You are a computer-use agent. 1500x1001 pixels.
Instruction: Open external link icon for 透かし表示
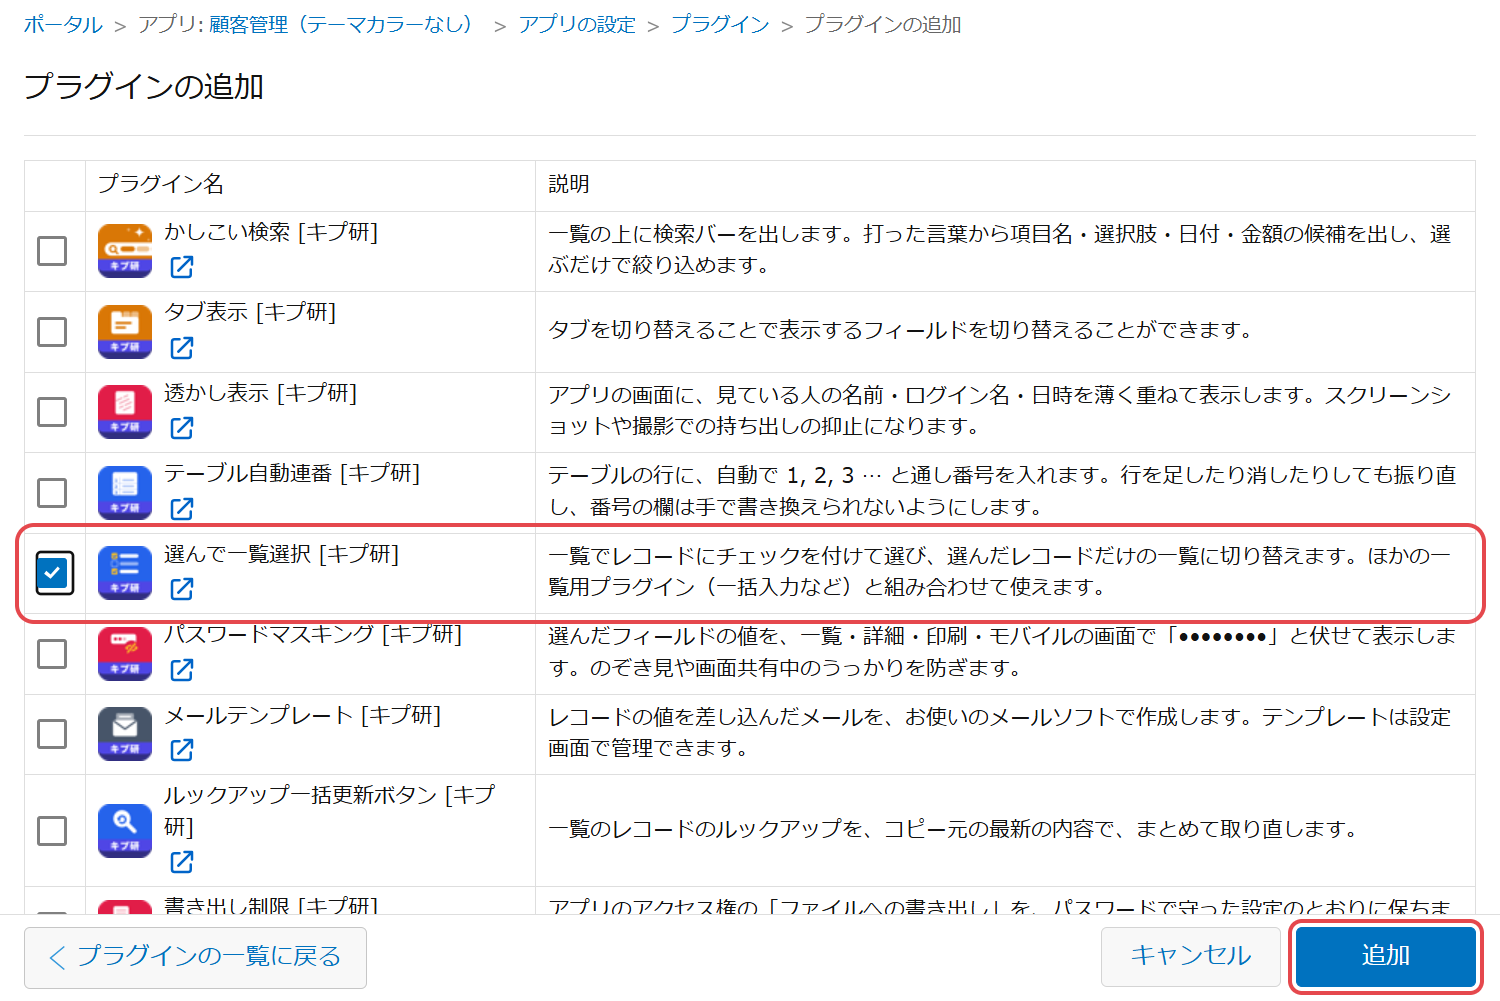coord(182,428)
